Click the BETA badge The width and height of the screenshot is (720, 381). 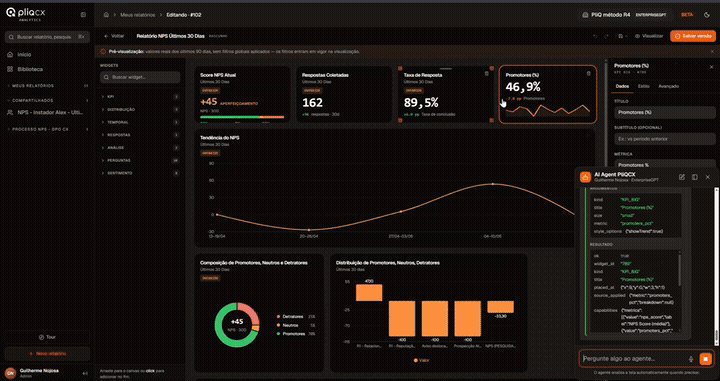tap(687, 15)
